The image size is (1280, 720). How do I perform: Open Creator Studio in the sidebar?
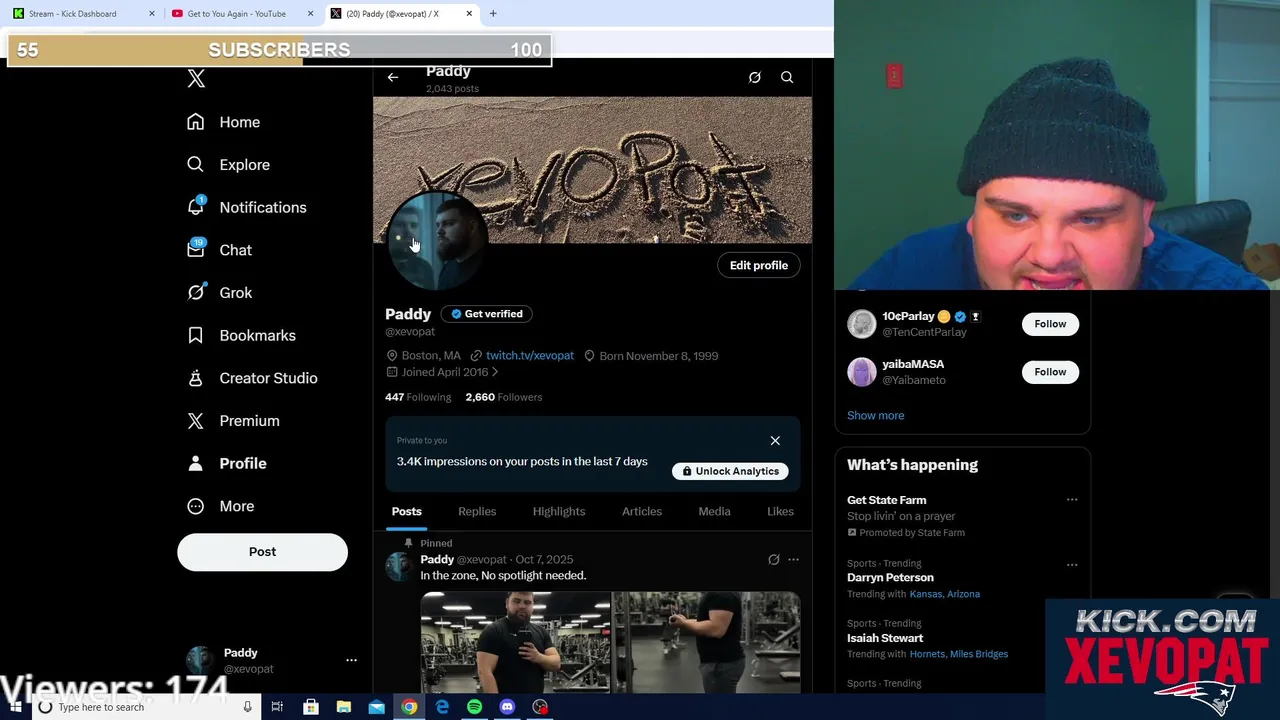tap(252, 378)
